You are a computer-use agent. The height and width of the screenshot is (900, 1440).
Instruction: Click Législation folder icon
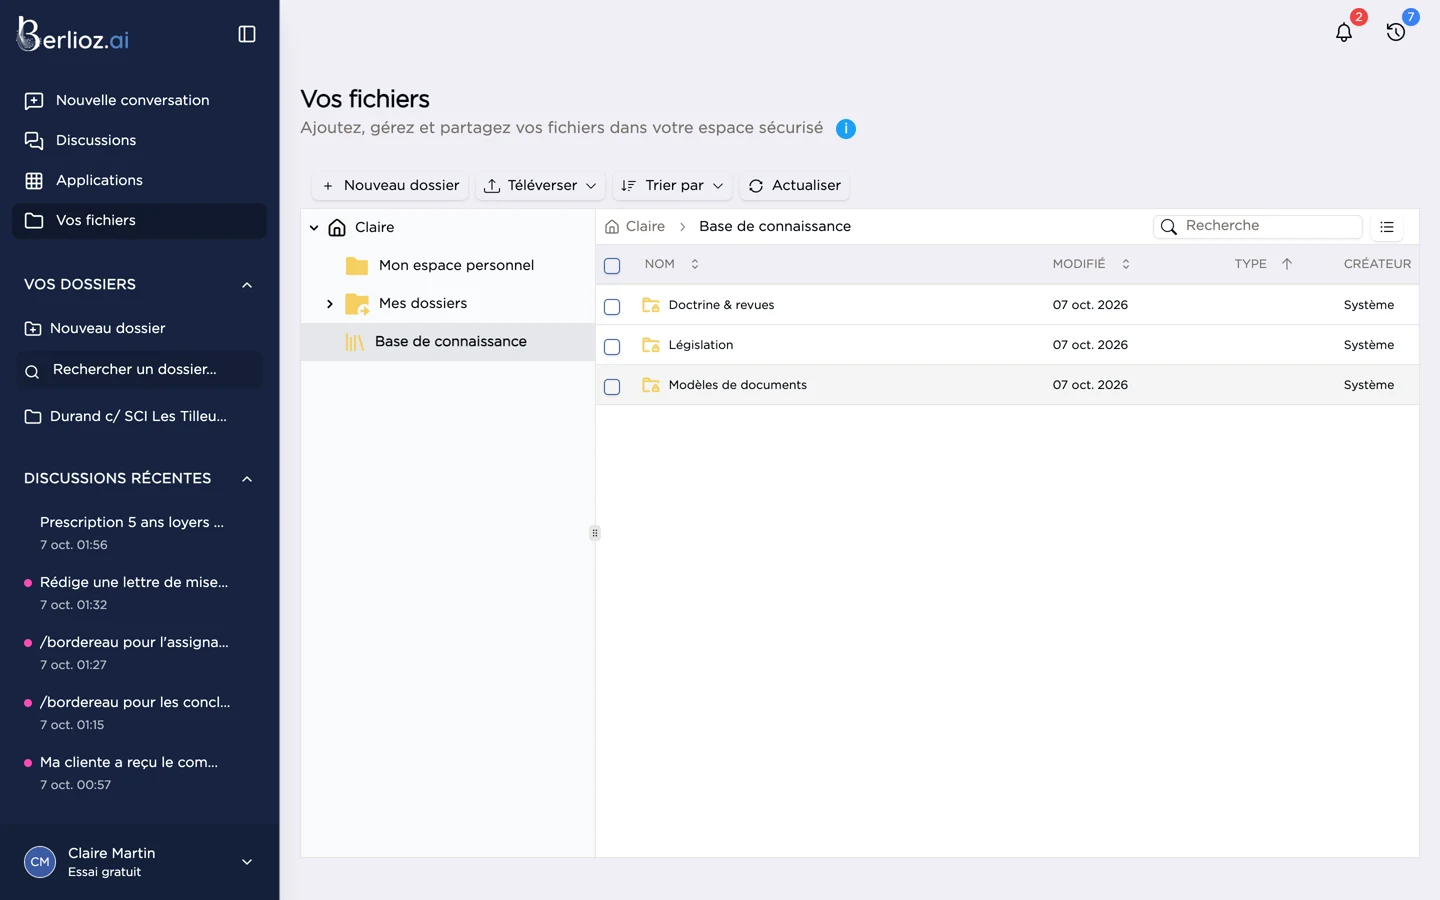point(651,345)
